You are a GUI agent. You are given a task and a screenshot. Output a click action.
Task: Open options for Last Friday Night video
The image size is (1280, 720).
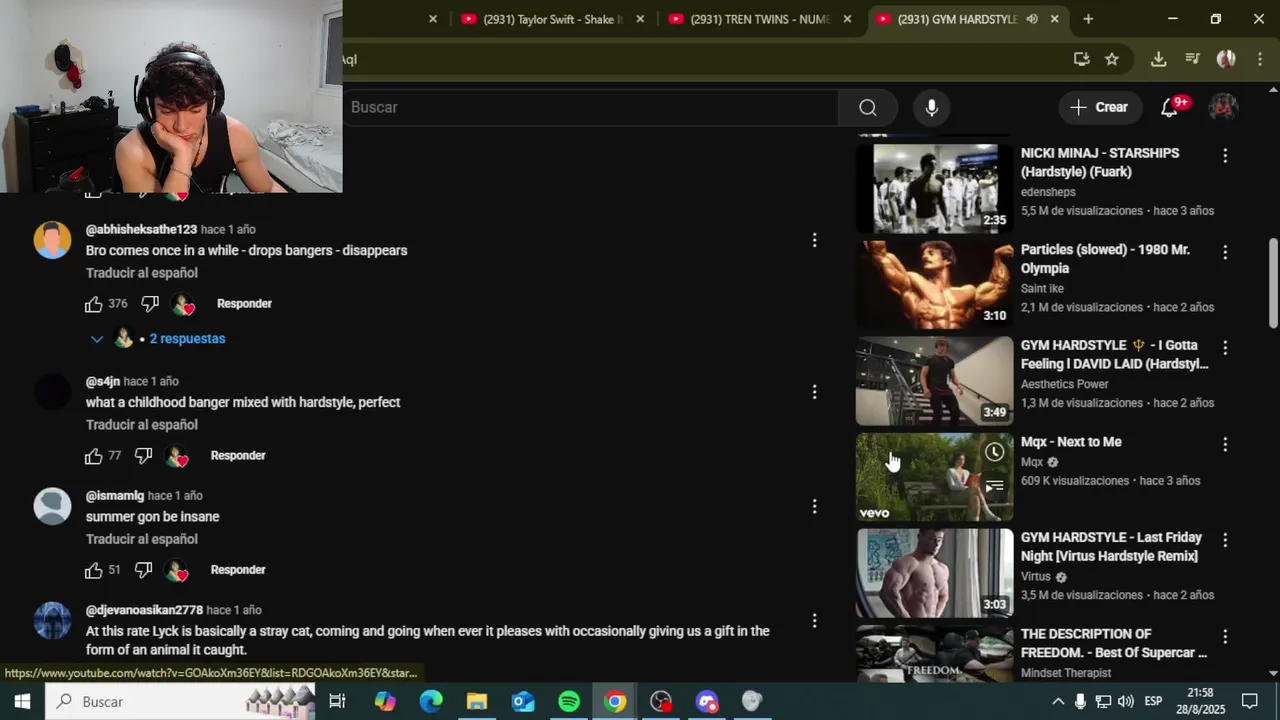coord(1225,540)
